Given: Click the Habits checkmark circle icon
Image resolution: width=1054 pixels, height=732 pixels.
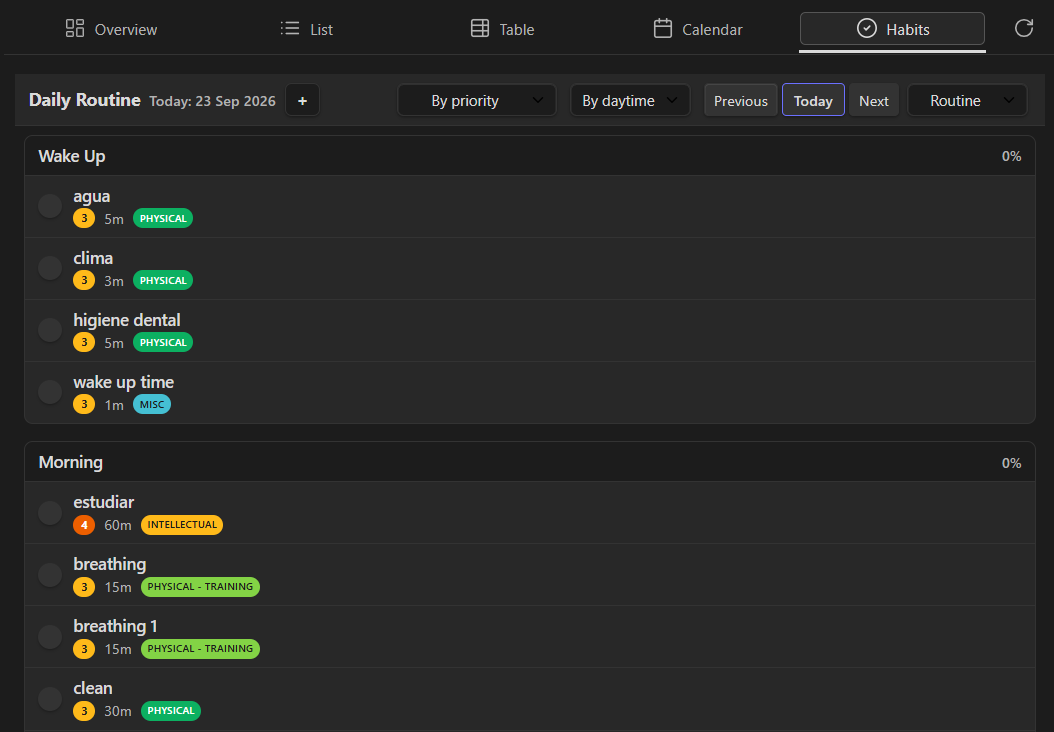Looking at the screenshot, I should [866, 28].
